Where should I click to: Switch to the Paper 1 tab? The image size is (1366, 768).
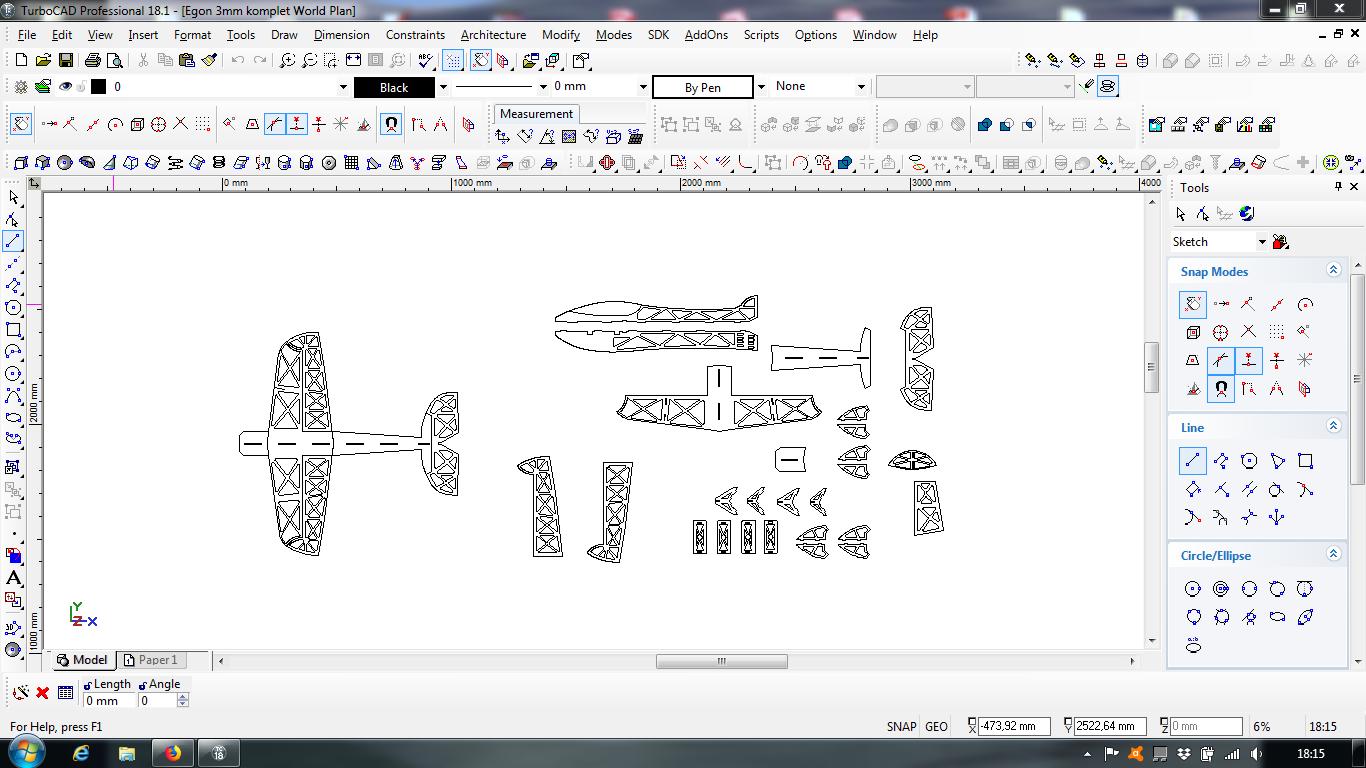(157, 660)
